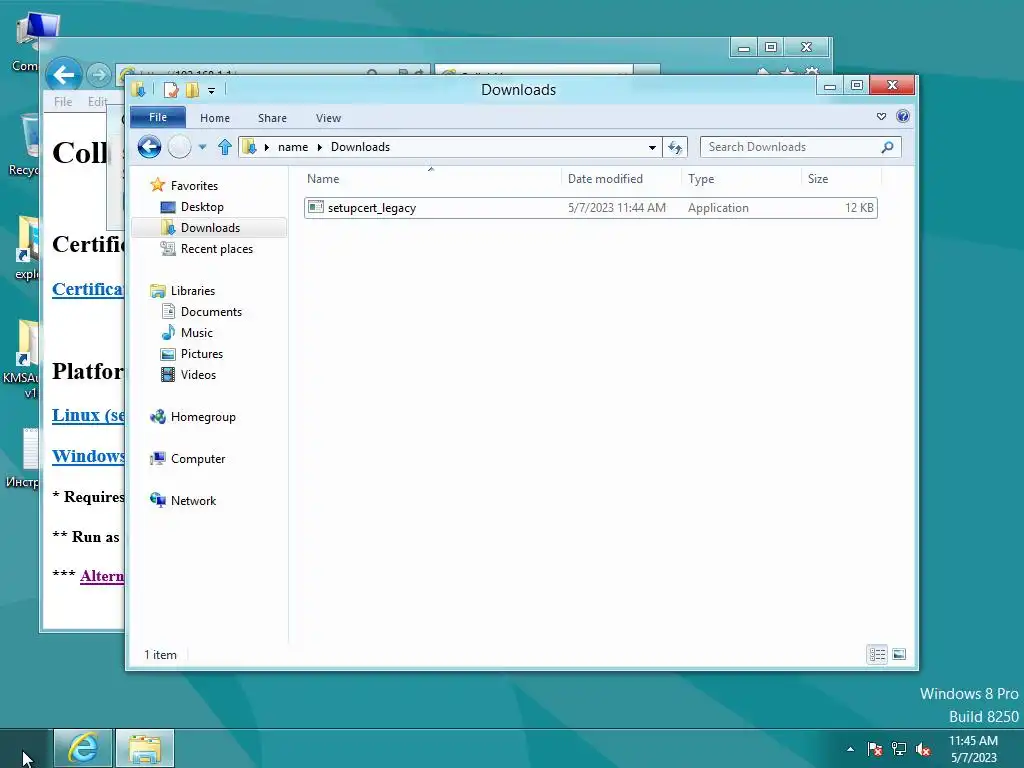Switch to Large icons view layout

[x=899, y=654]
